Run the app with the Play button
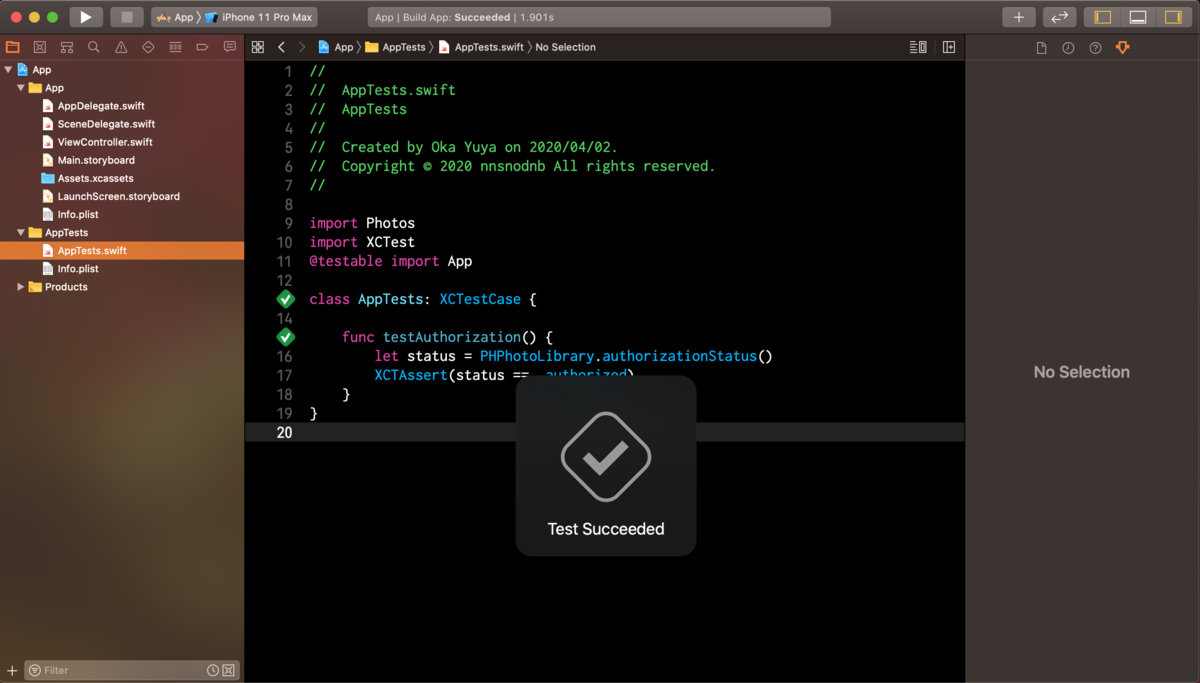This screenshot has height=683, width=1200. (86, 17)
